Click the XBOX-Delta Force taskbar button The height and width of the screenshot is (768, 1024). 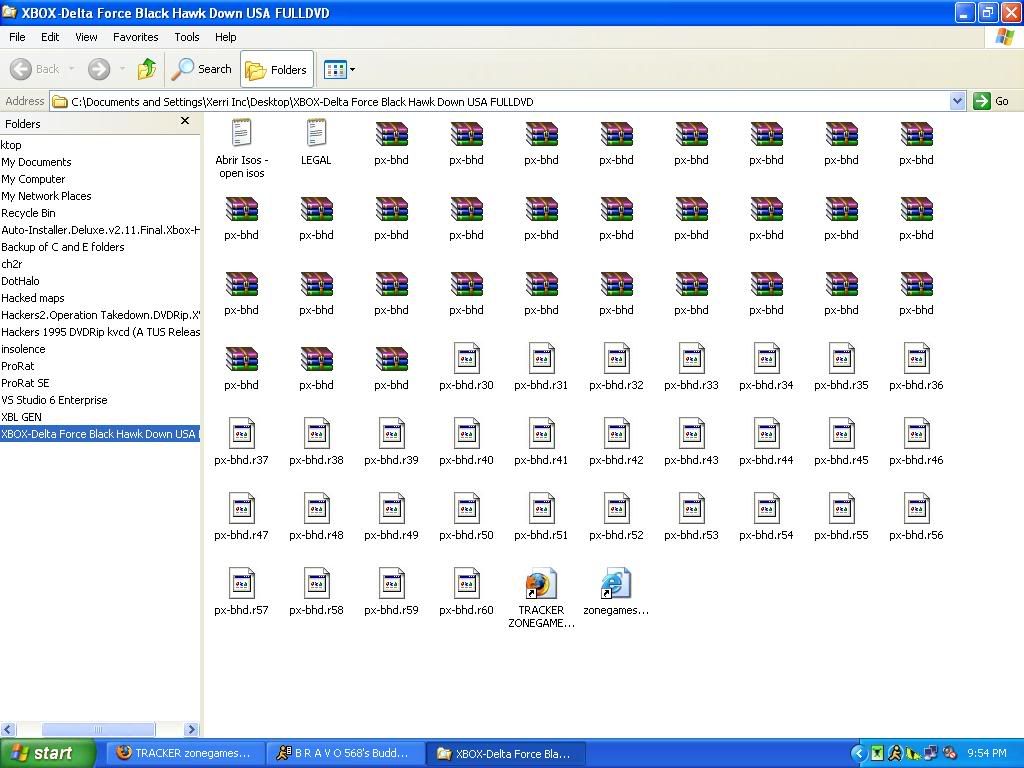tap(506, 753)
